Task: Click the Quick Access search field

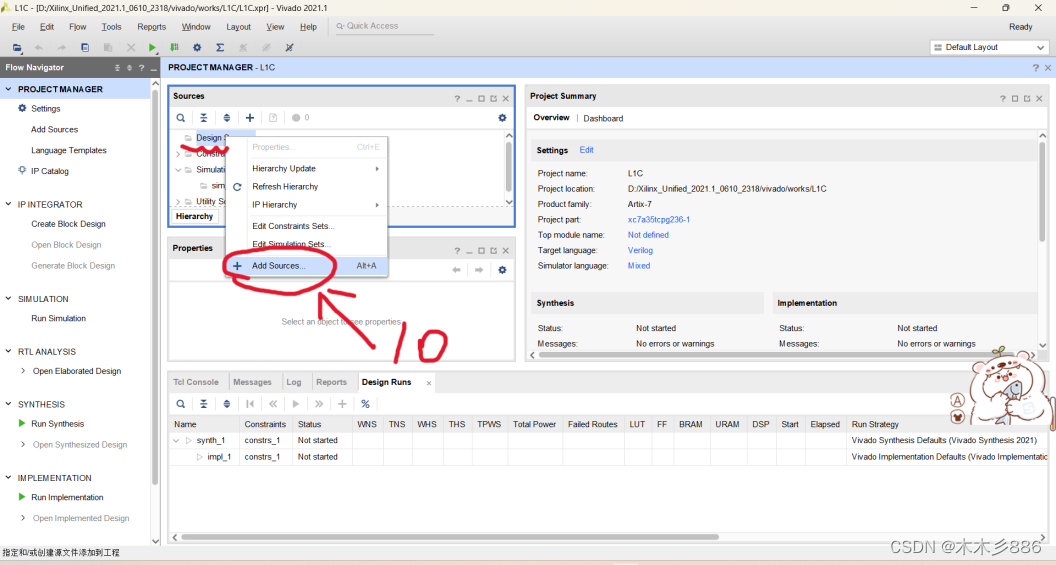Action: click(385, 26)
